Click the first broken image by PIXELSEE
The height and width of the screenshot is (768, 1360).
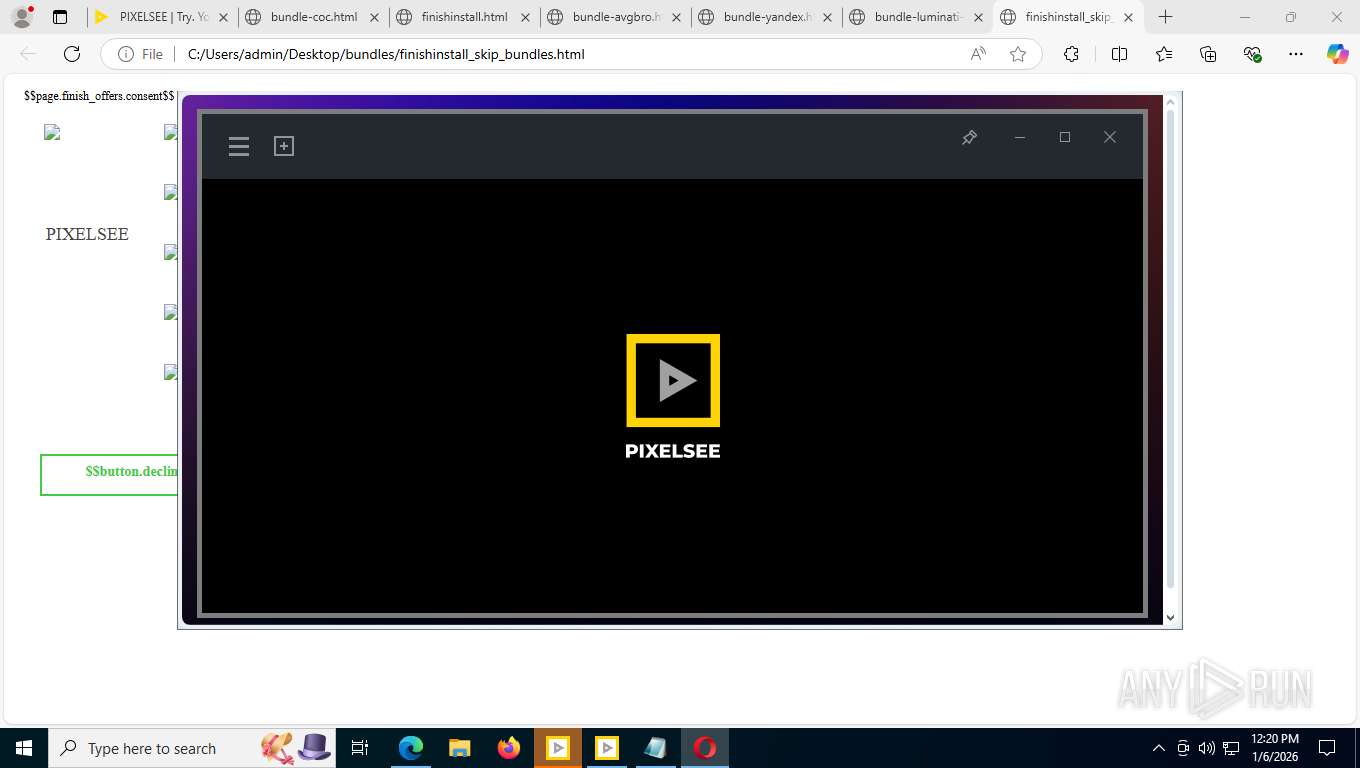pyautogui.click(x=52, y=132)
